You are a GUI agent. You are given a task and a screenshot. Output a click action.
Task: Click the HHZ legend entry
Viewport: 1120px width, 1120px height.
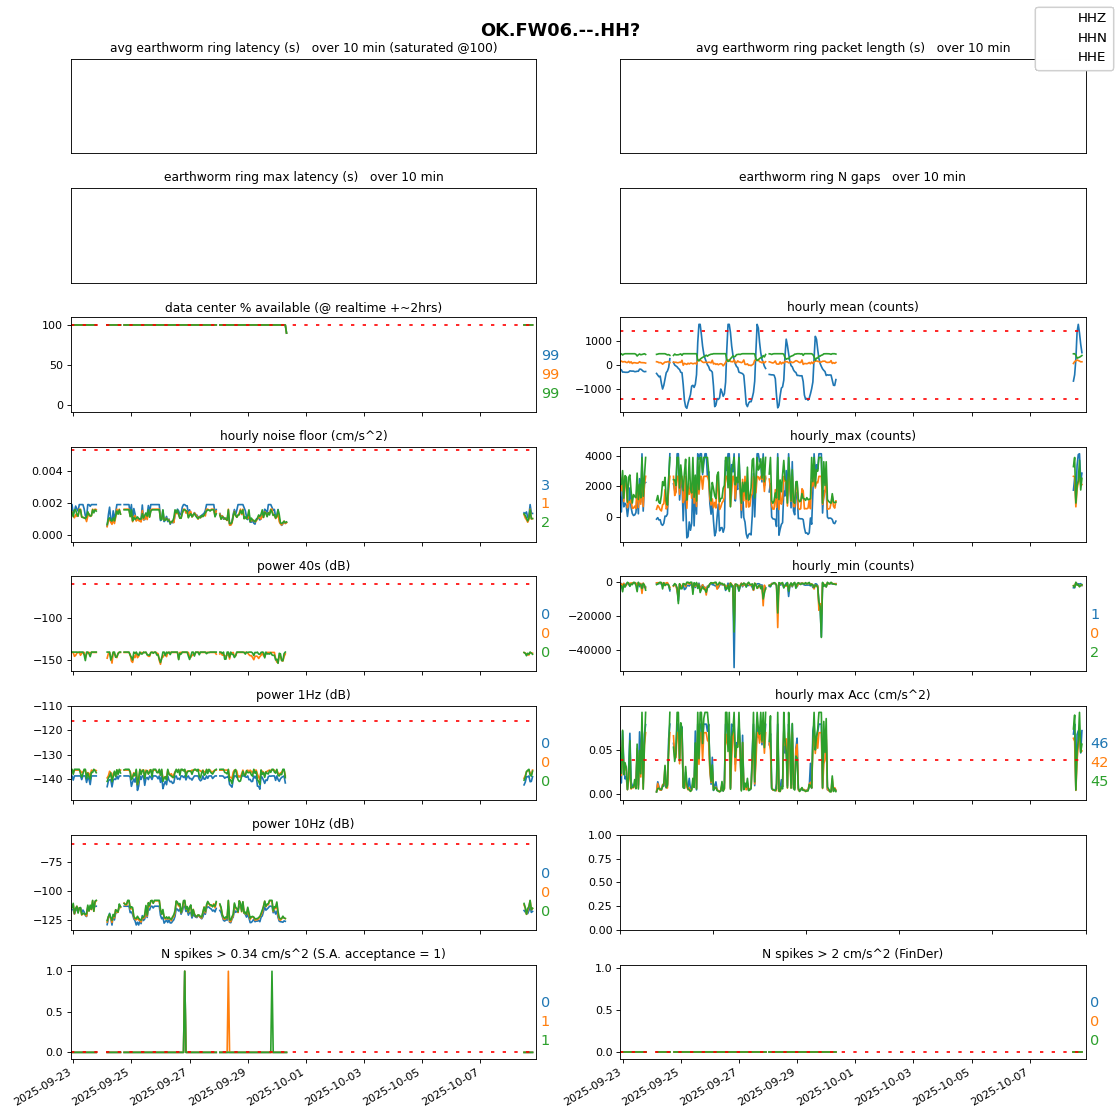pyautogui.click(x=1091, y=18)
